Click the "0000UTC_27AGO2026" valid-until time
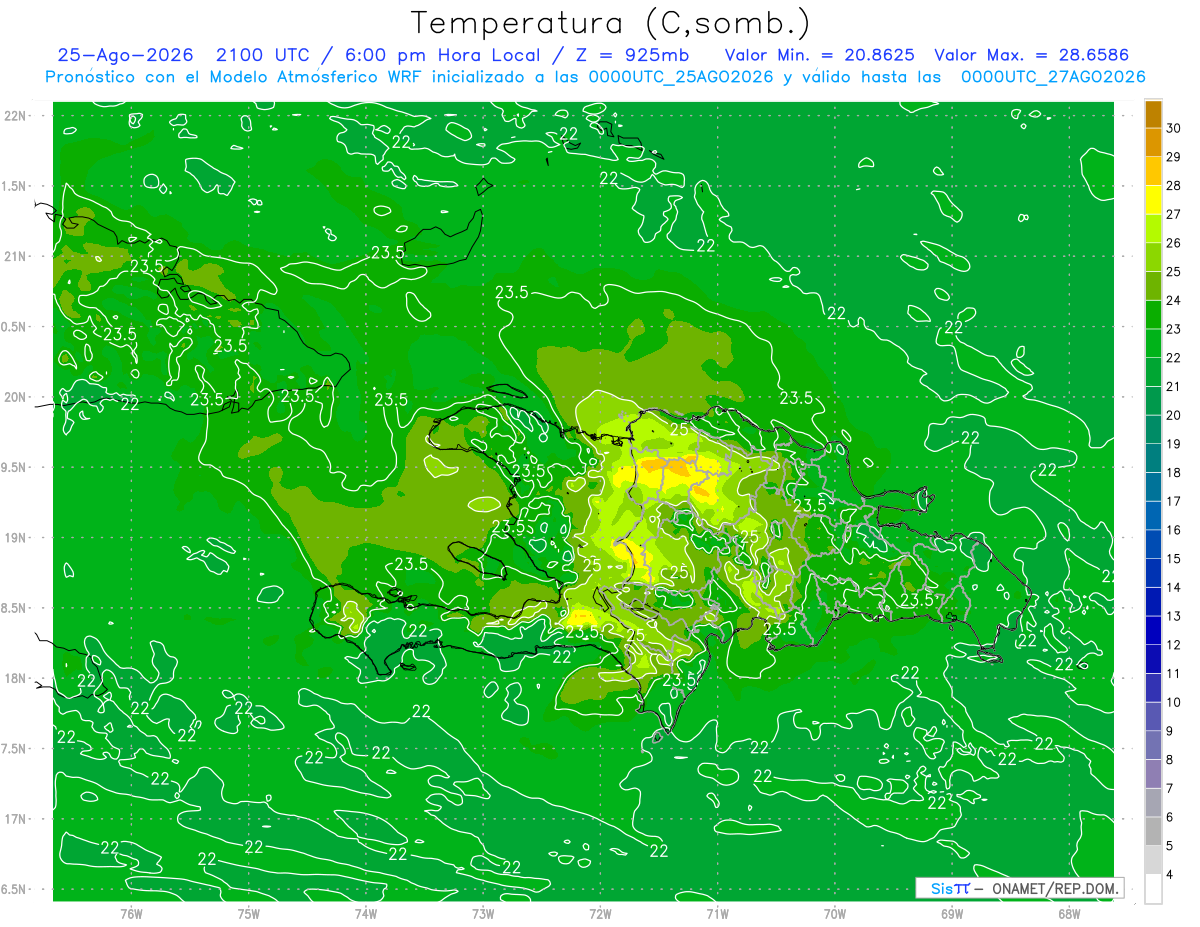 [x=1053, y=77]
